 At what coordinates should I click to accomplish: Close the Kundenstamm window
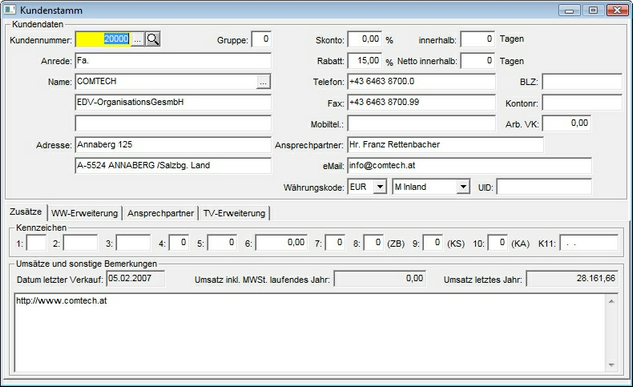pos(617,10)
